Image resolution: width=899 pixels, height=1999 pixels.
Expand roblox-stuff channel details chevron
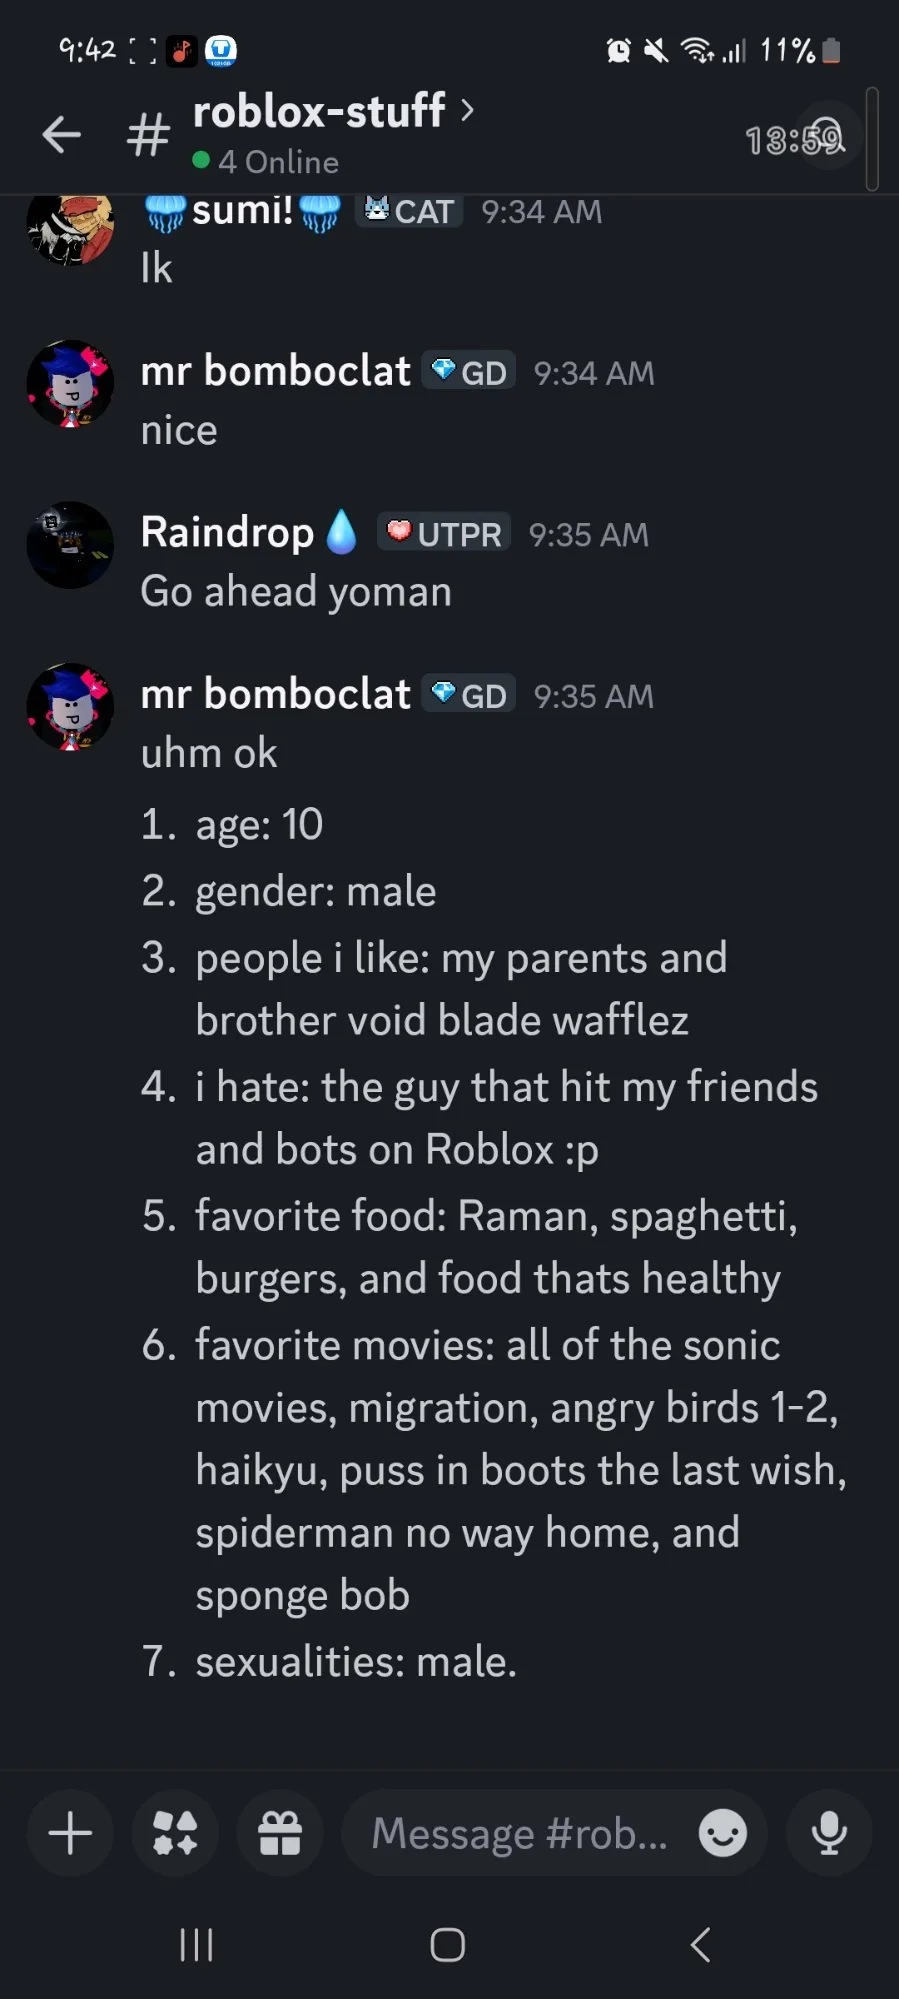pos(467,110)
